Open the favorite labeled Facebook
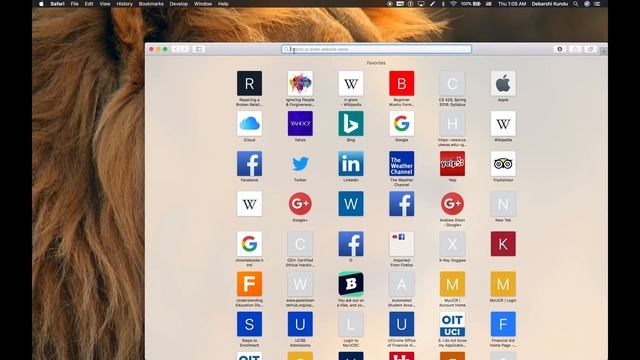The height and width of the screenshot is (360, 640). coord(249,164)
